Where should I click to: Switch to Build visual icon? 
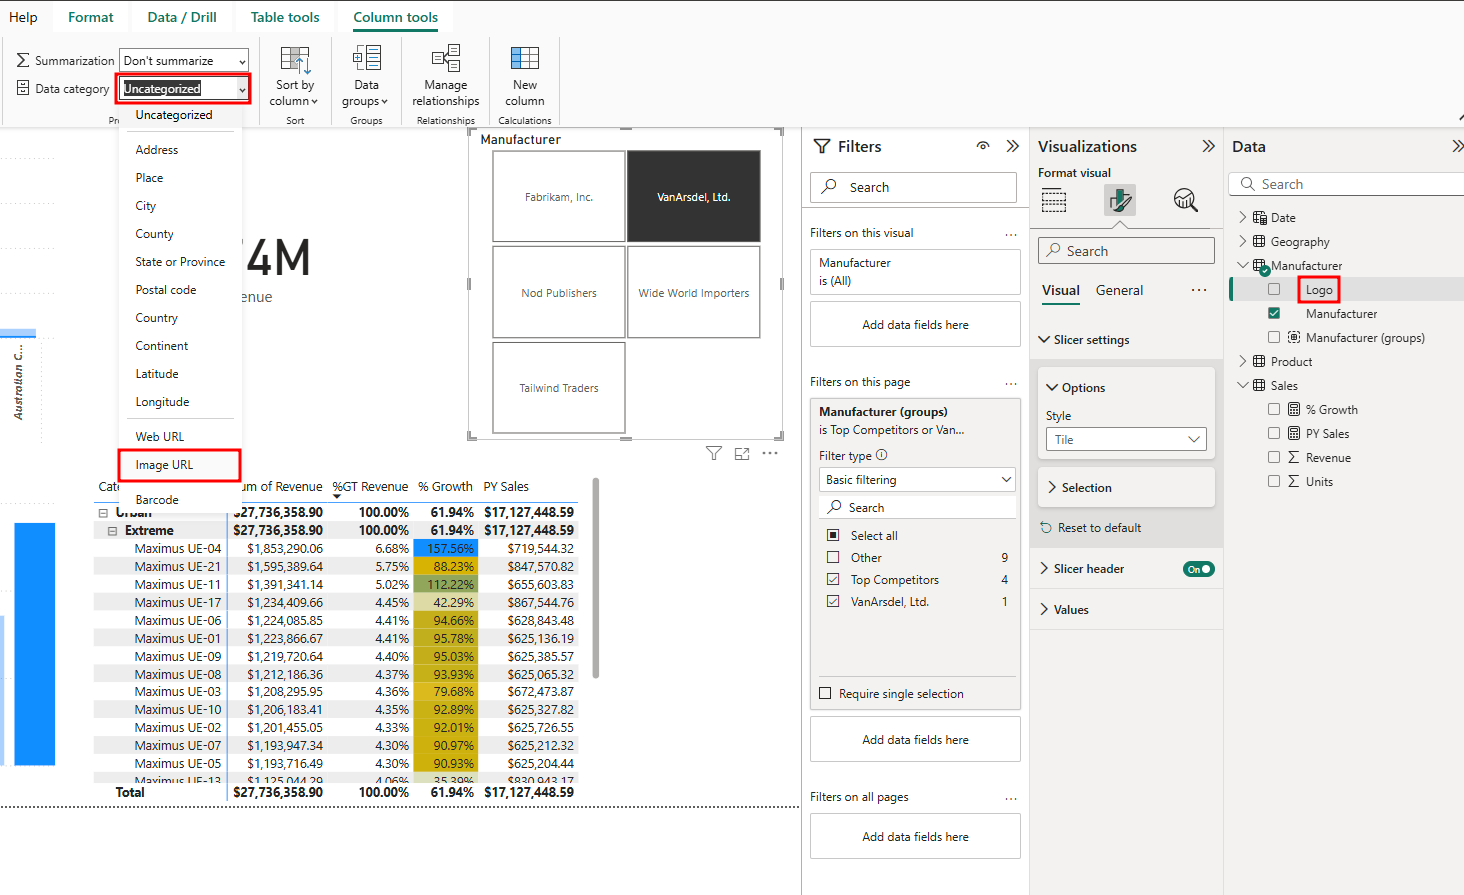coord(1054,201)
